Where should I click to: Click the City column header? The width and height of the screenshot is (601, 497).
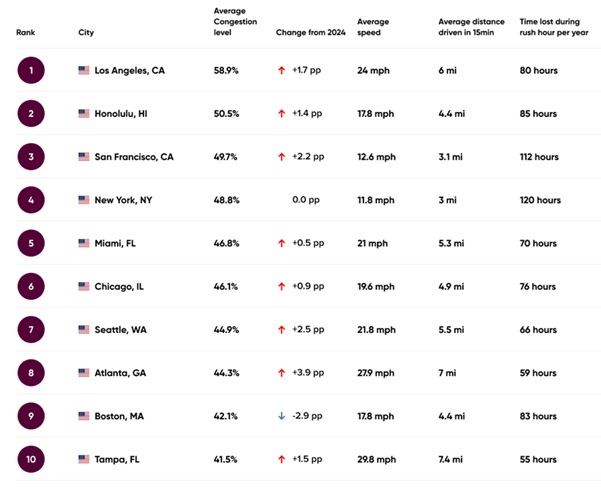[86, 33]
